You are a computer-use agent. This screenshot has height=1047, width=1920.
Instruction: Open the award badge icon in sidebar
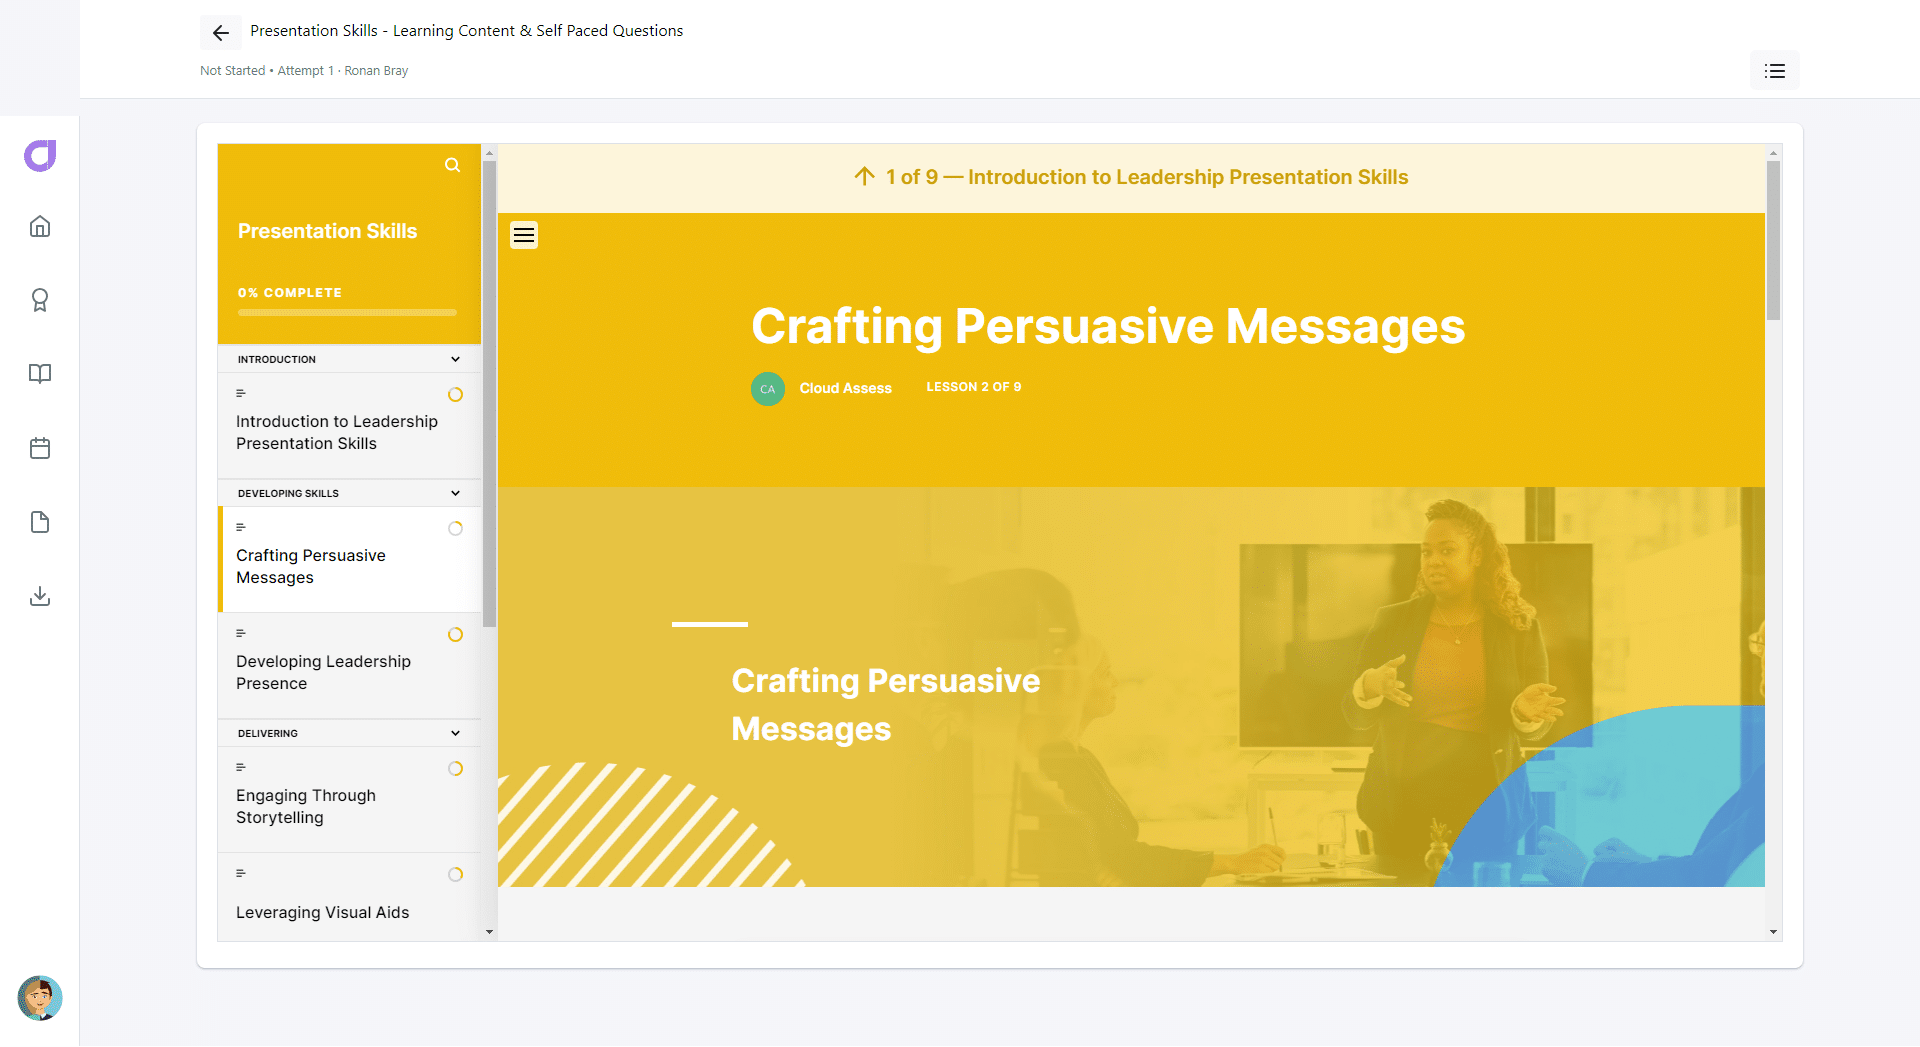point(40,300)
